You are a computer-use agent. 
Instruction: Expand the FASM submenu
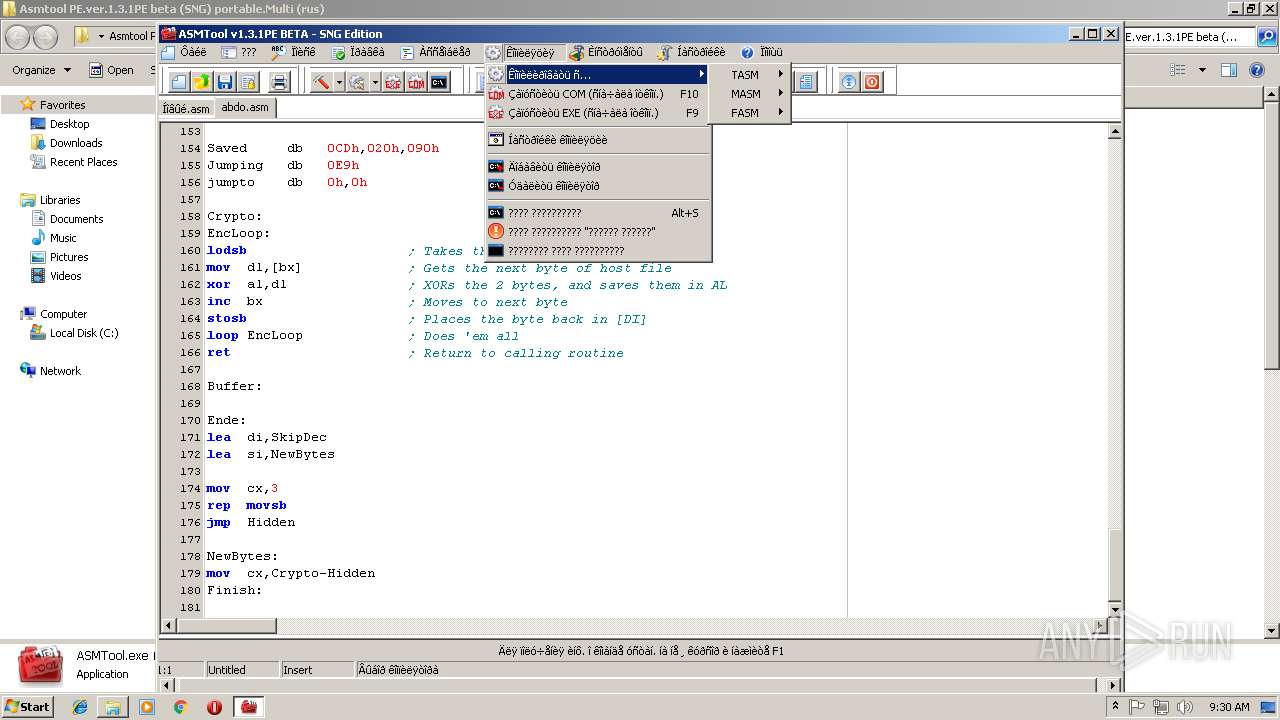point(749,112)
